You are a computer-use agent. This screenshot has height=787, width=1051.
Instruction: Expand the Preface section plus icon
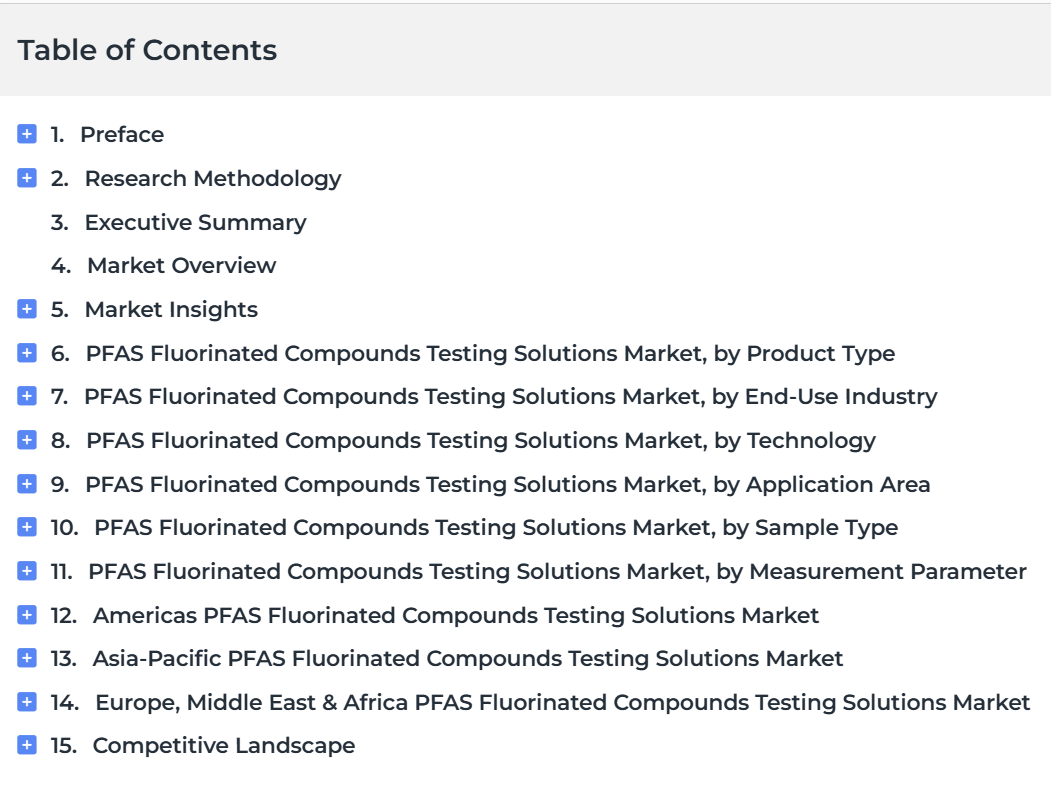click(x=27, y=134)
